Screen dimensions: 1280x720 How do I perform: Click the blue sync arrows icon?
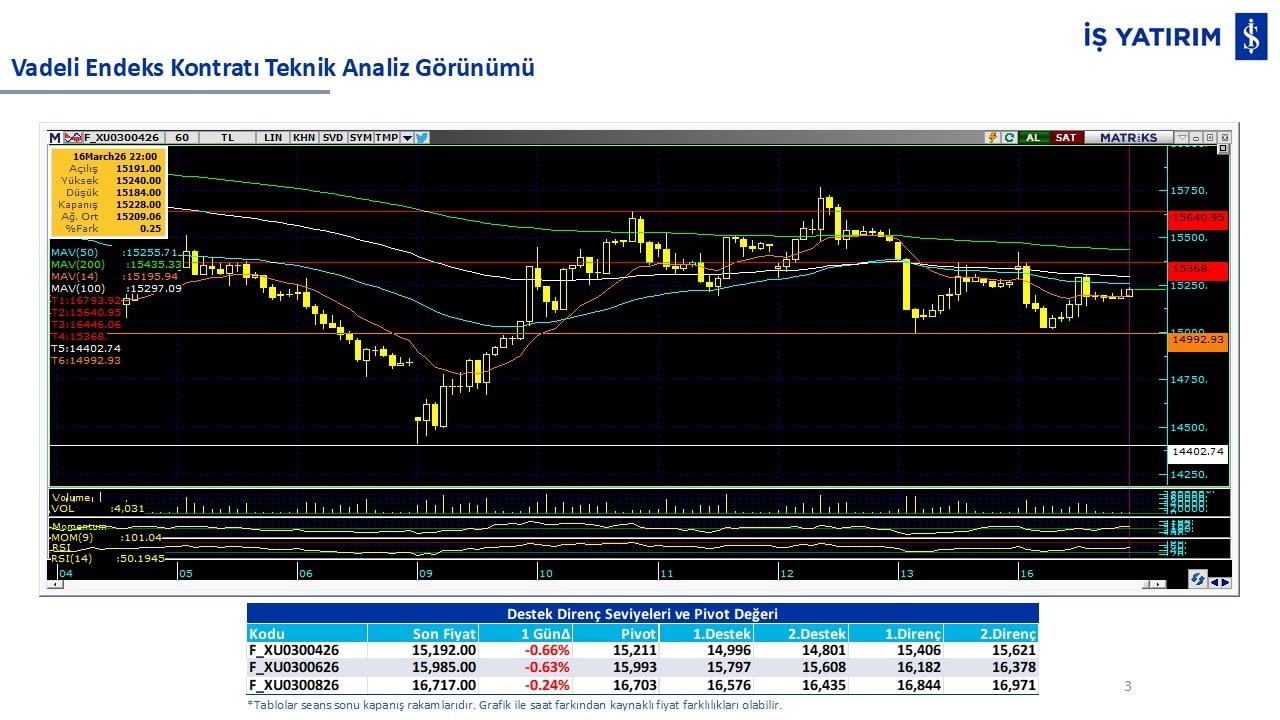pyautogui.click(x=1197, y=579)
